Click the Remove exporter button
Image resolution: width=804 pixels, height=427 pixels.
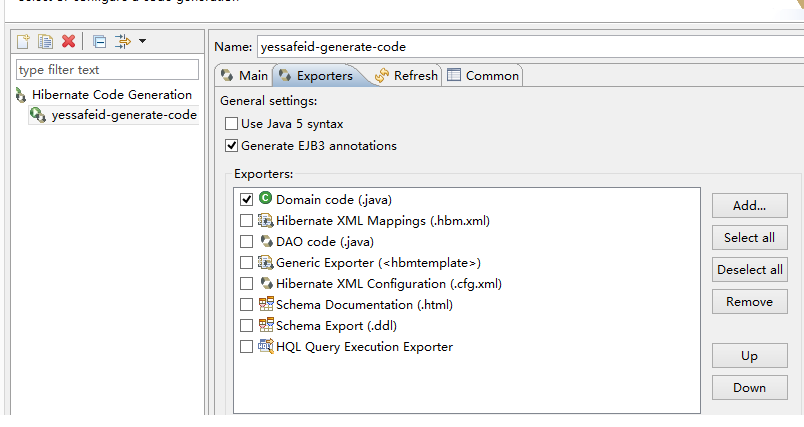749,302
